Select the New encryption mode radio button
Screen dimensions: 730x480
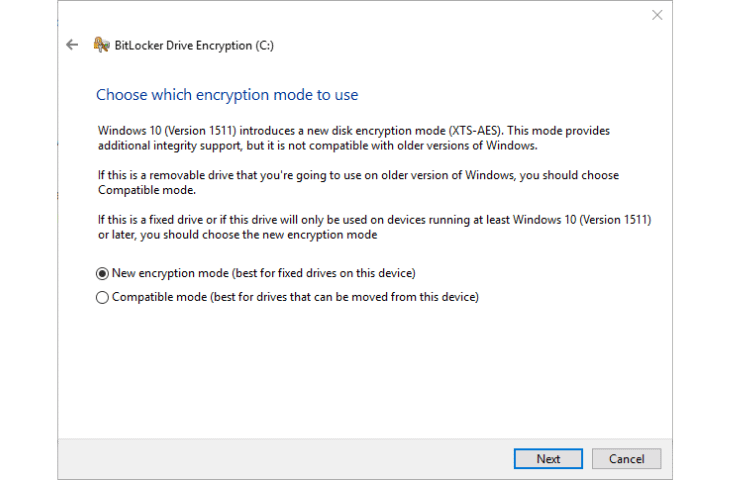coord(102,273)
